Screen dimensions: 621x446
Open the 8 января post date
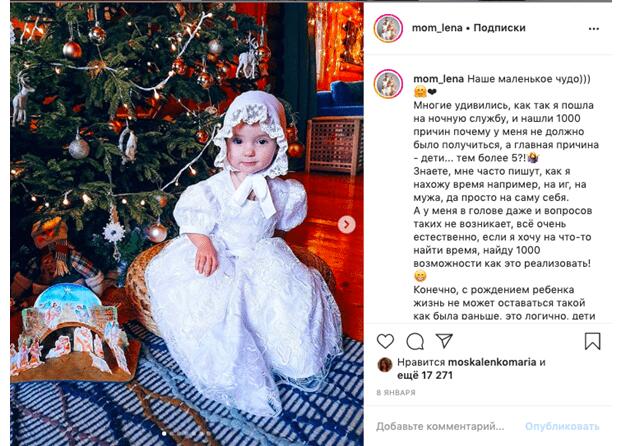pos(396,393)
